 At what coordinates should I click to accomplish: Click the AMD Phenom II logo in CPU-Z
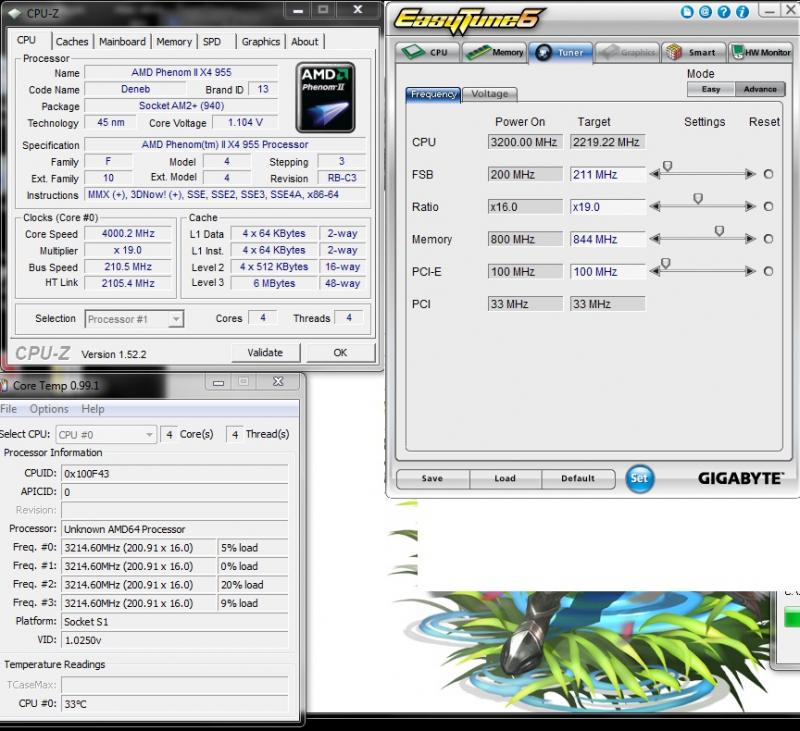(x=326, y=97)
